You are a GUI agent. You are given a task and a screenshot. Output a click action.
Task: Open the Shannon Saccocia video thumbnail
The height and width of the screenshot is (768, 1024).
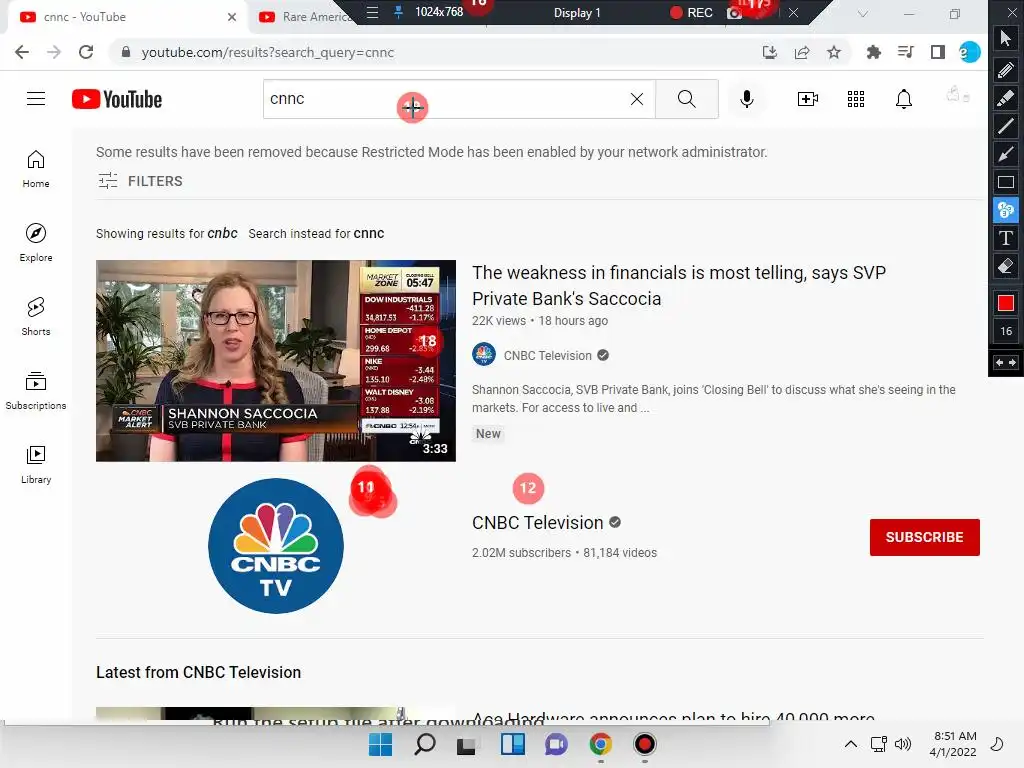click(276, 360)
